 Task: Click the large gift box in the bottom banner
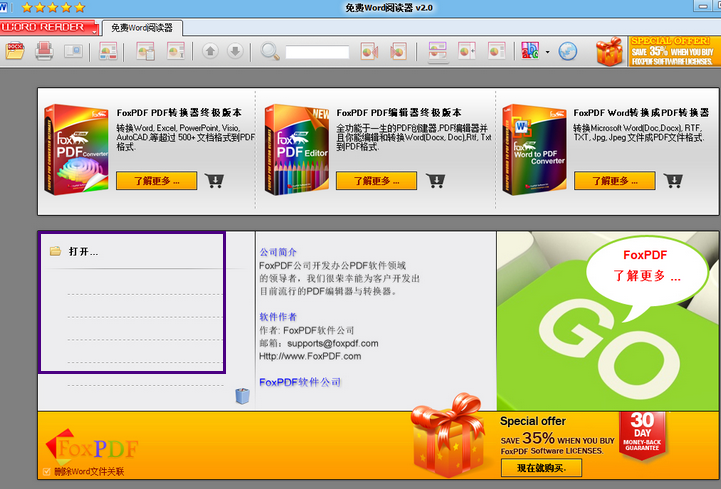(x=448, y=437)
